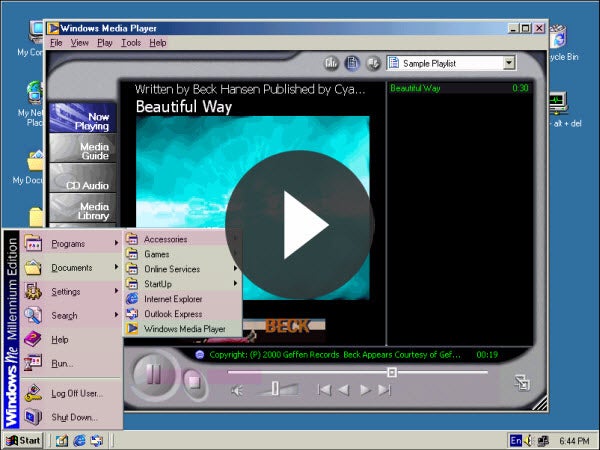This screenshot has width=600, height=450.
Task: Open the Play menu in the menu bar
Action: point(105,43)
